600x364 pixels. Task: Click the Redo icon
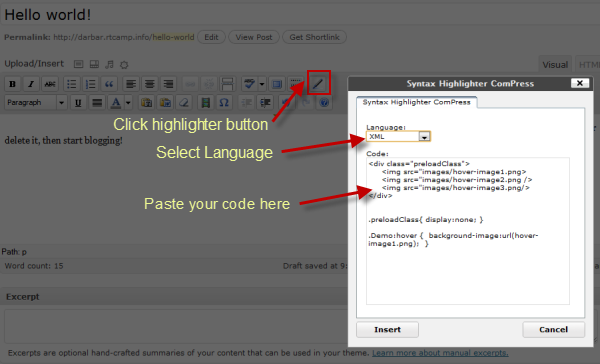point(305,103)
